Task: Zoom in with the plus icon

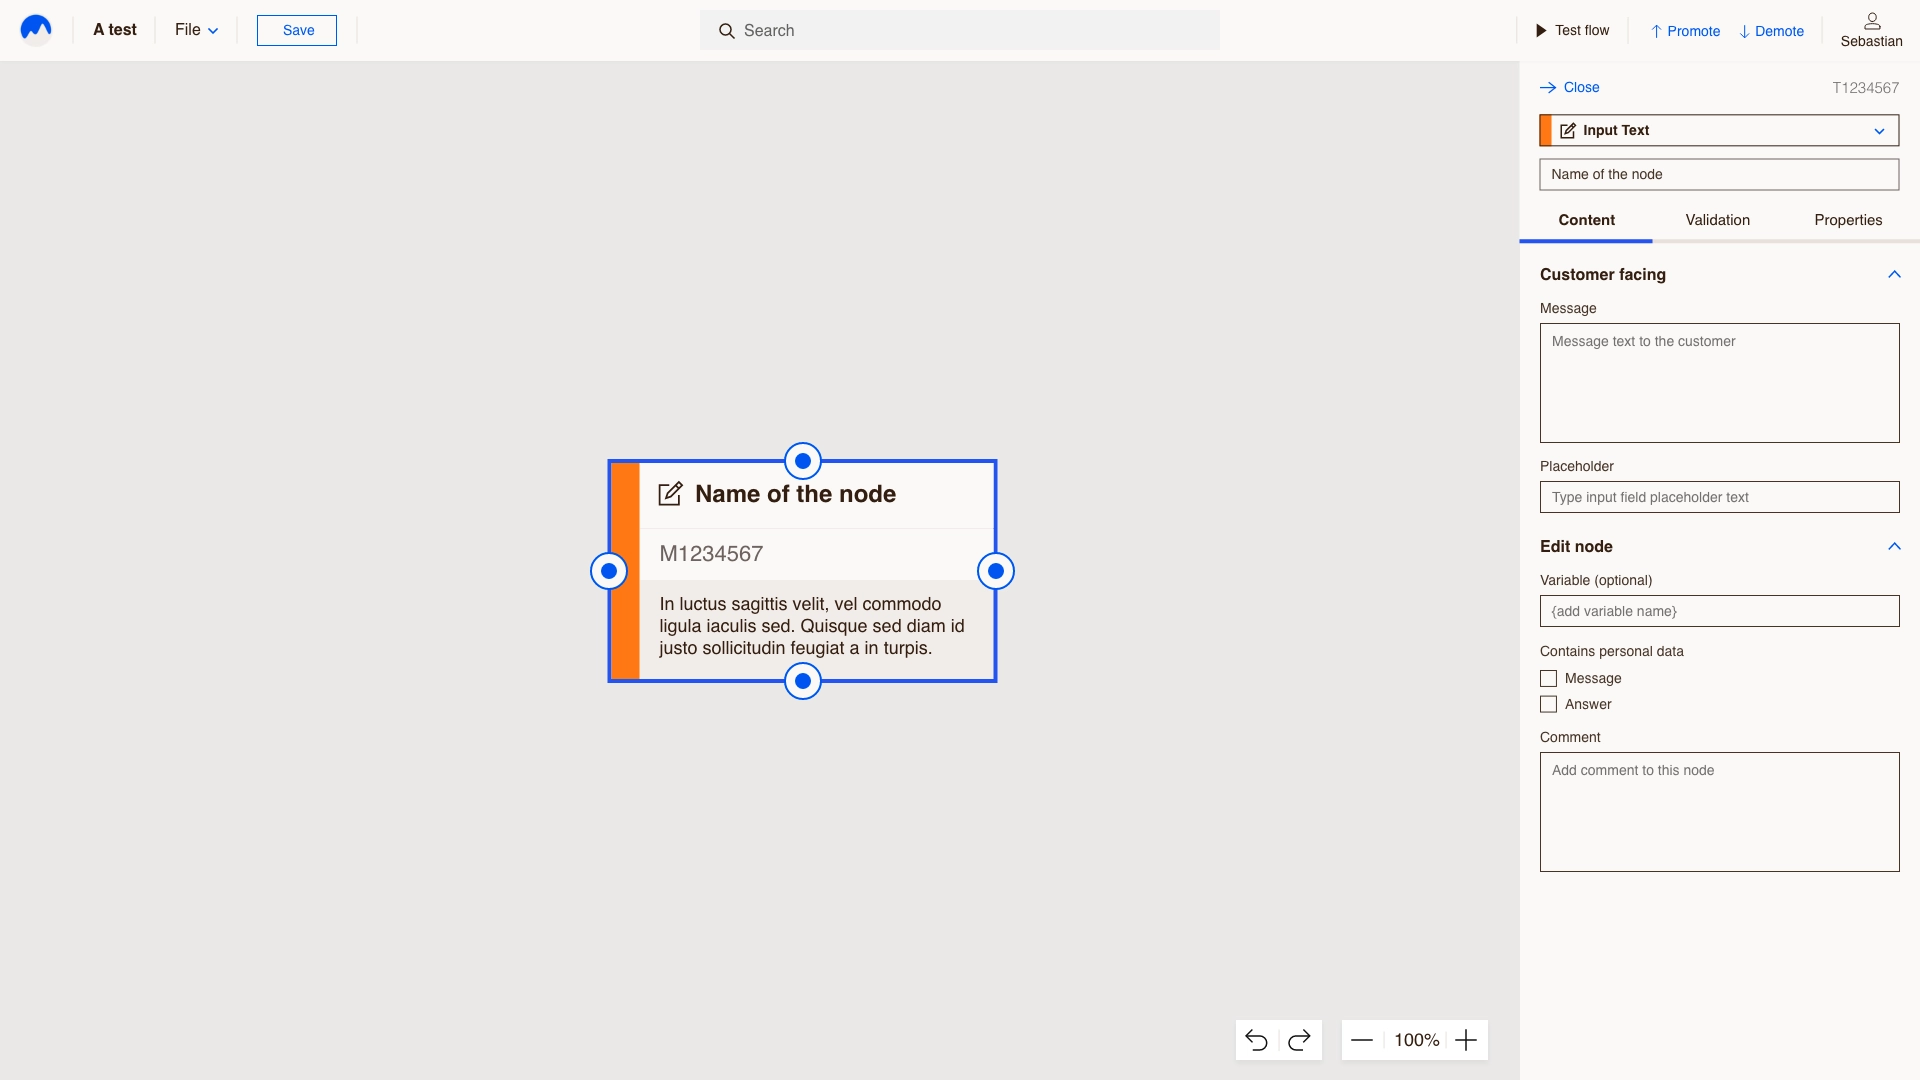Action: [x=1466, y=1040]
